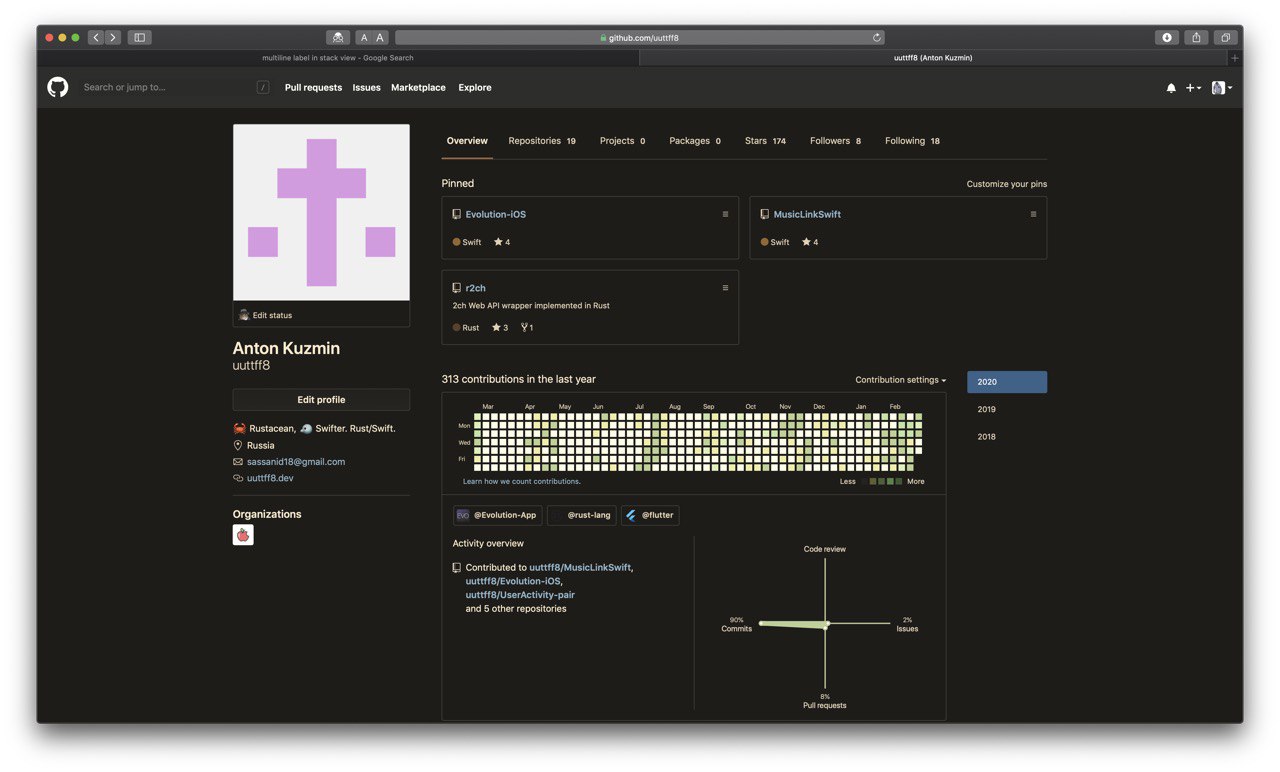Click the Safari private browsing extension icon
1280x772 pixels.
pyautogui.click(x=338, y=37)
